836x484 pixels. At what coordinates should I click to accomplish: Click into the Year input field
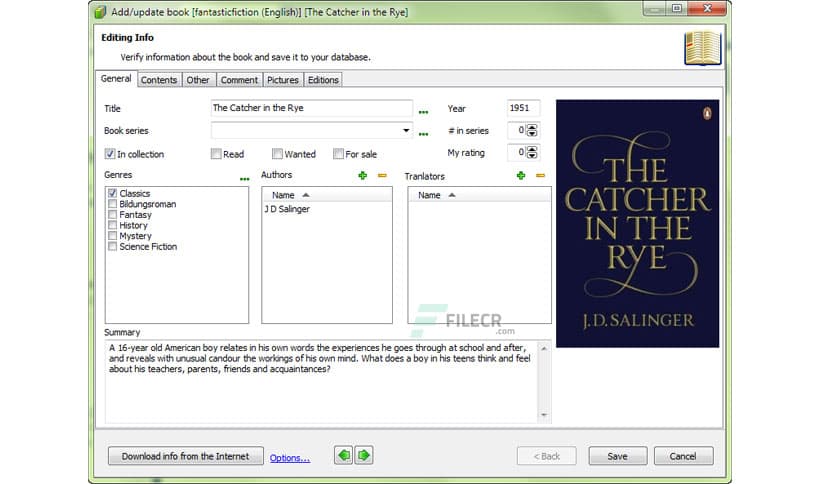click(x=523, y=108)
